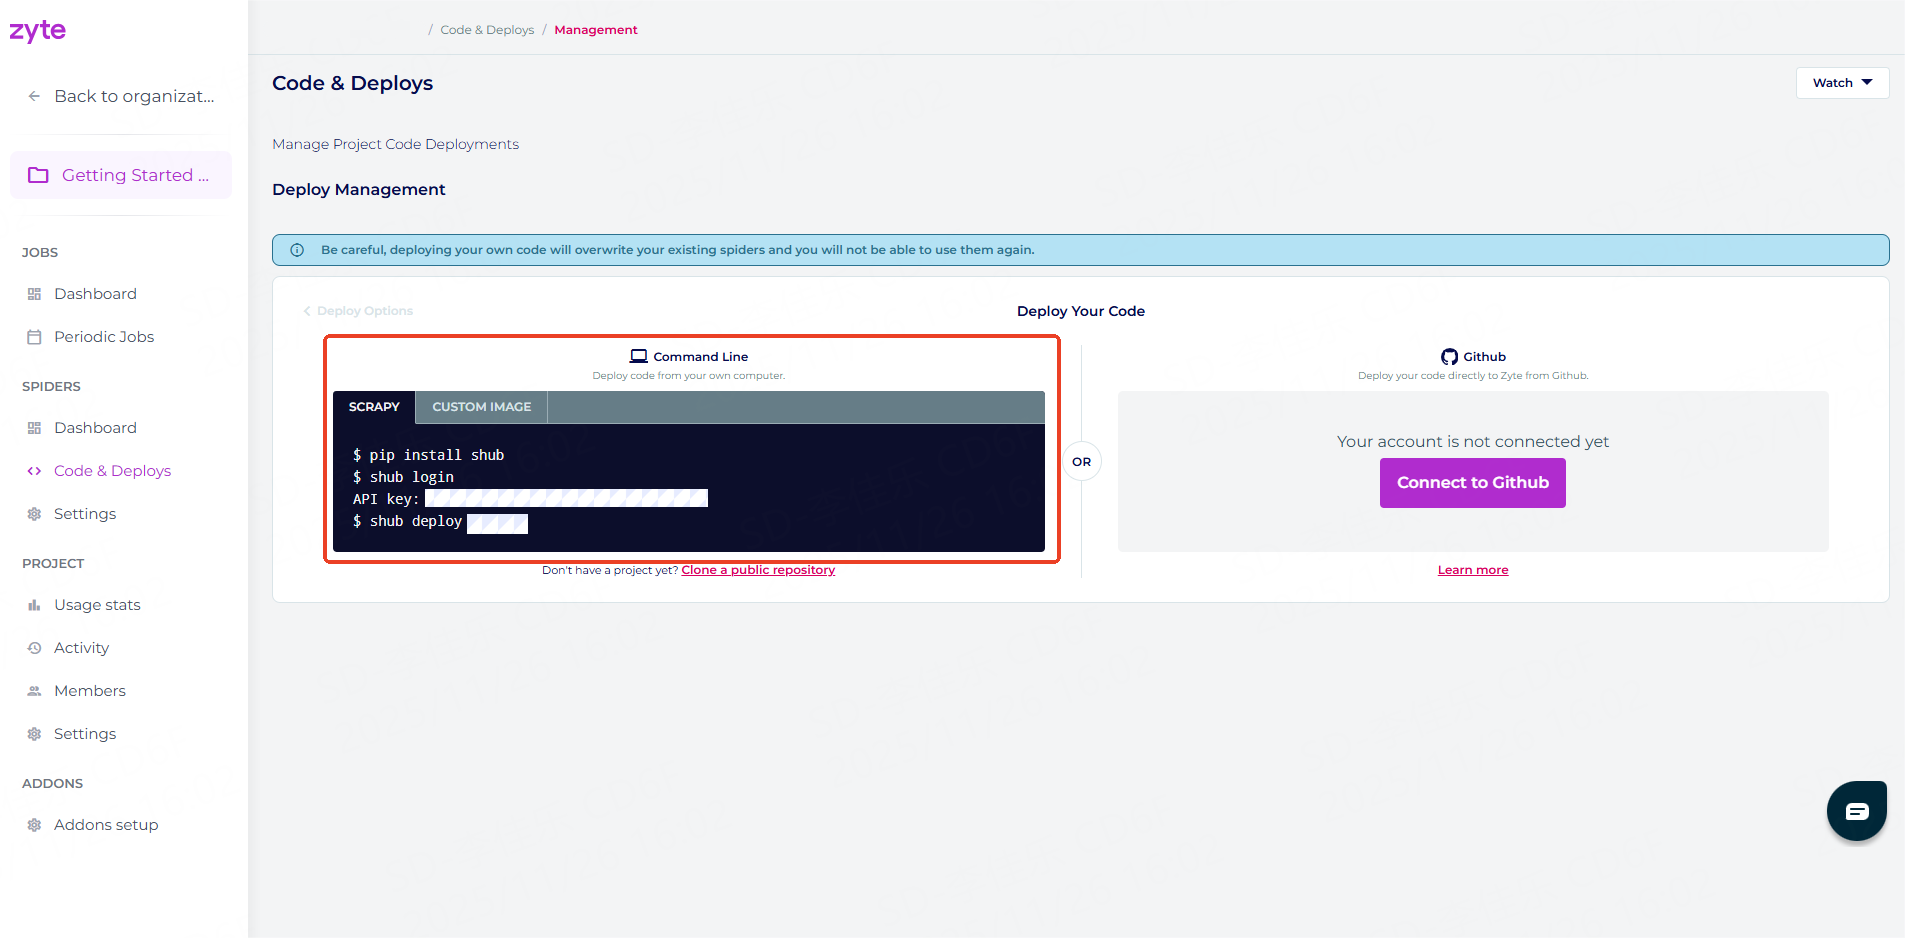Open Addons setup gear icon
The height and width of the screenshot is (938, 1905).
(x=35, y=824)
